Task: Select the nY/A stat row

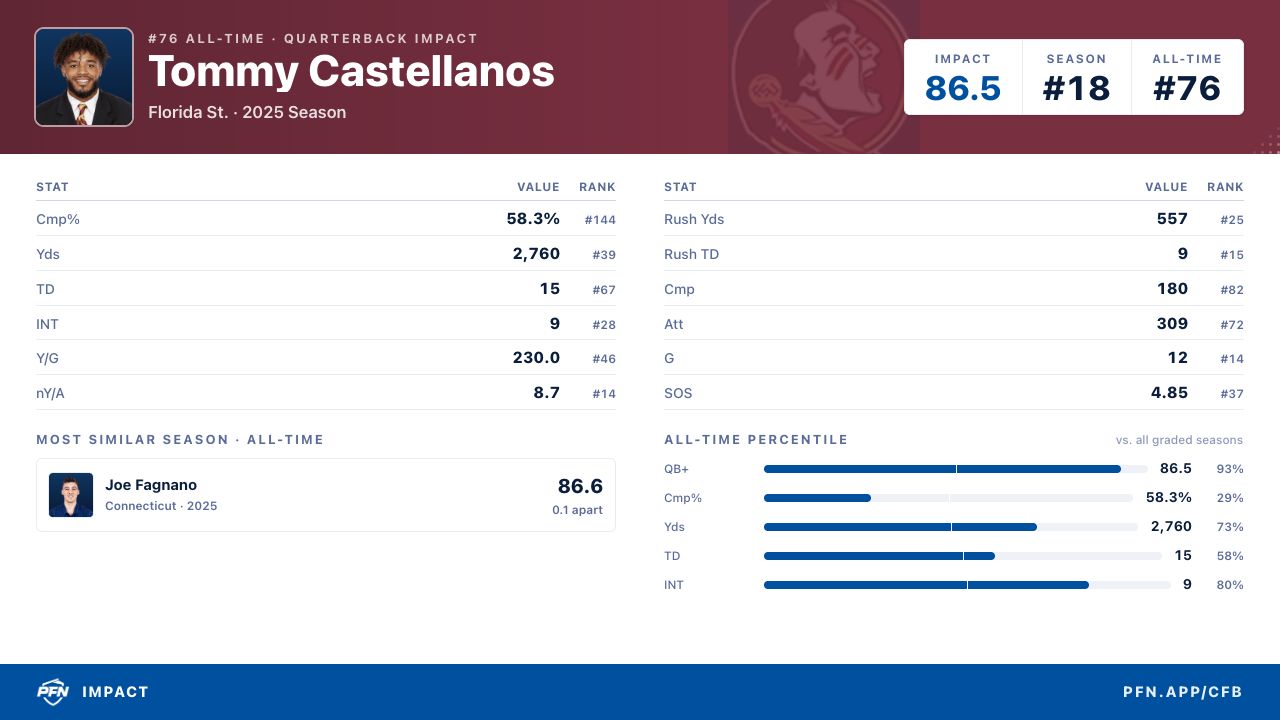Action: [x=326, y=393]
